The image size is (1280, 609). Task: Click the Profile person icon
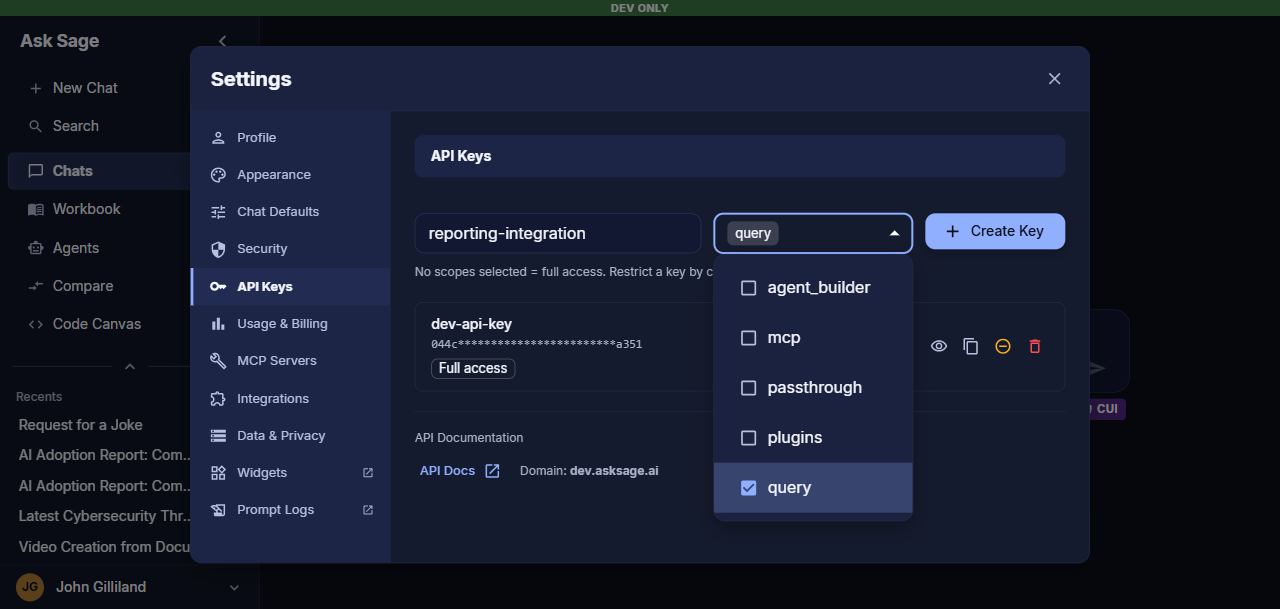click(x=218, y=138)
